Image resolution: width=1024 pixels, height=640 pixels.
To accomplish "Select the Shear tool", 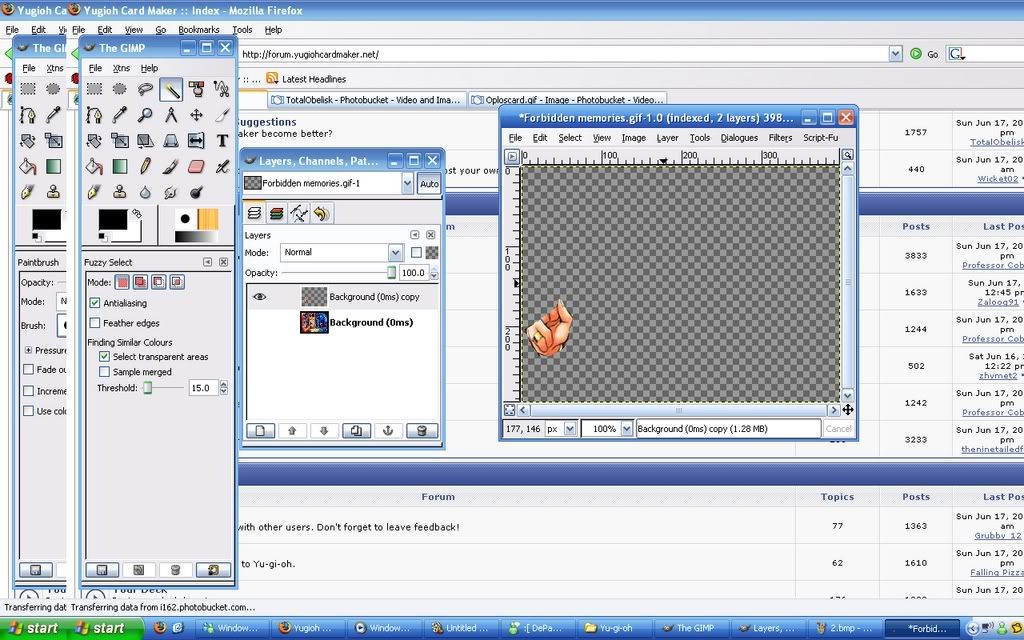I will (x=145, y=140).
